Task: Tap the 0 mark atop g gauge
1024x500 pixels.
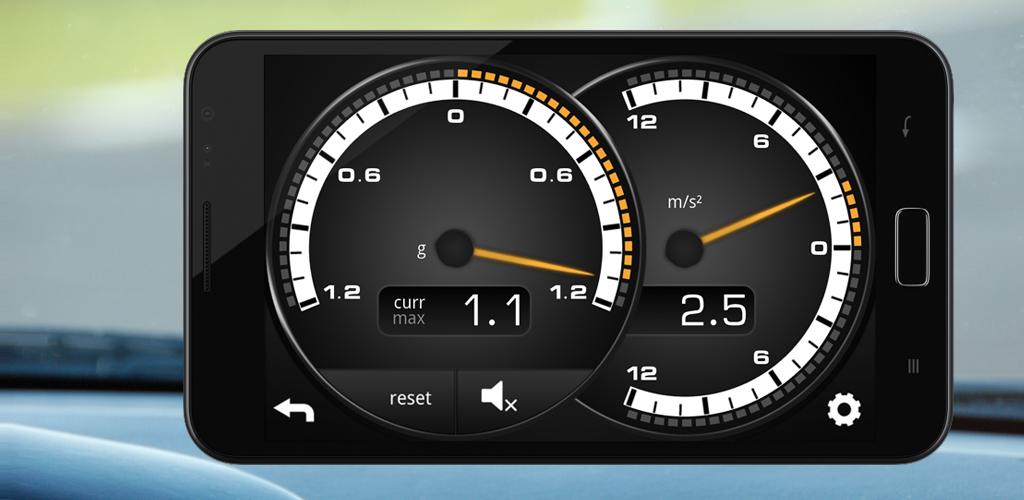Action: [455, 117]
